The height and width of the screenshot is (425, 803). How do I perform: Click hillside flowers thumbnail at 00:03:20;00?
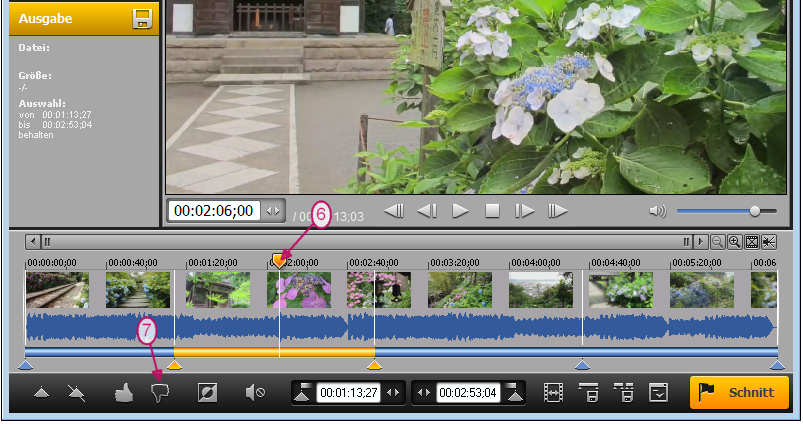click(x=460, y=290)
